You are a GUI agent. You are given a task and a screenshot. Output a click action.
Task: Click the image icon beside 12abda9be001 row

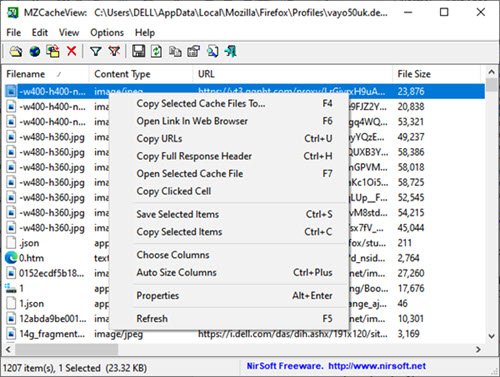point(11,319)
